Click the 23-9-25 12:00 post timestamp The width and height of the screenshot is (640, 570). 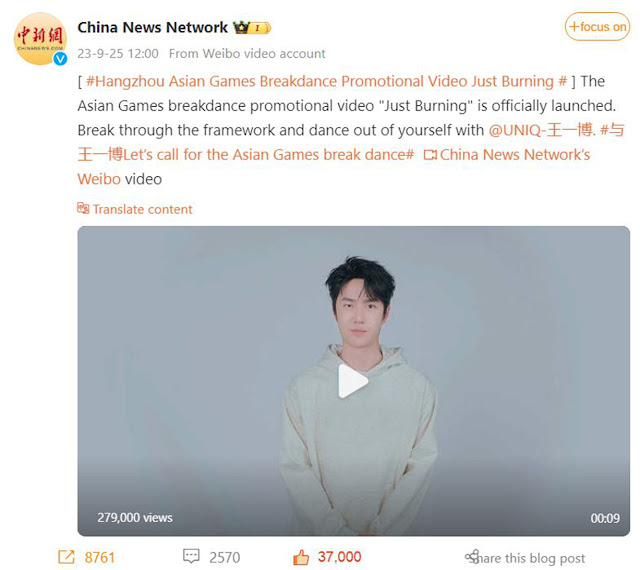(118, 53)
